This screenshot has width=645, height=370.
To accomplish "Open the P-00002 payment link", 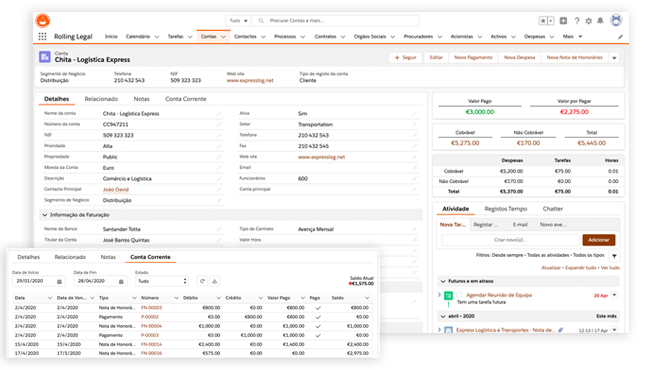I will pyautogui.click(x=150, y=317).
